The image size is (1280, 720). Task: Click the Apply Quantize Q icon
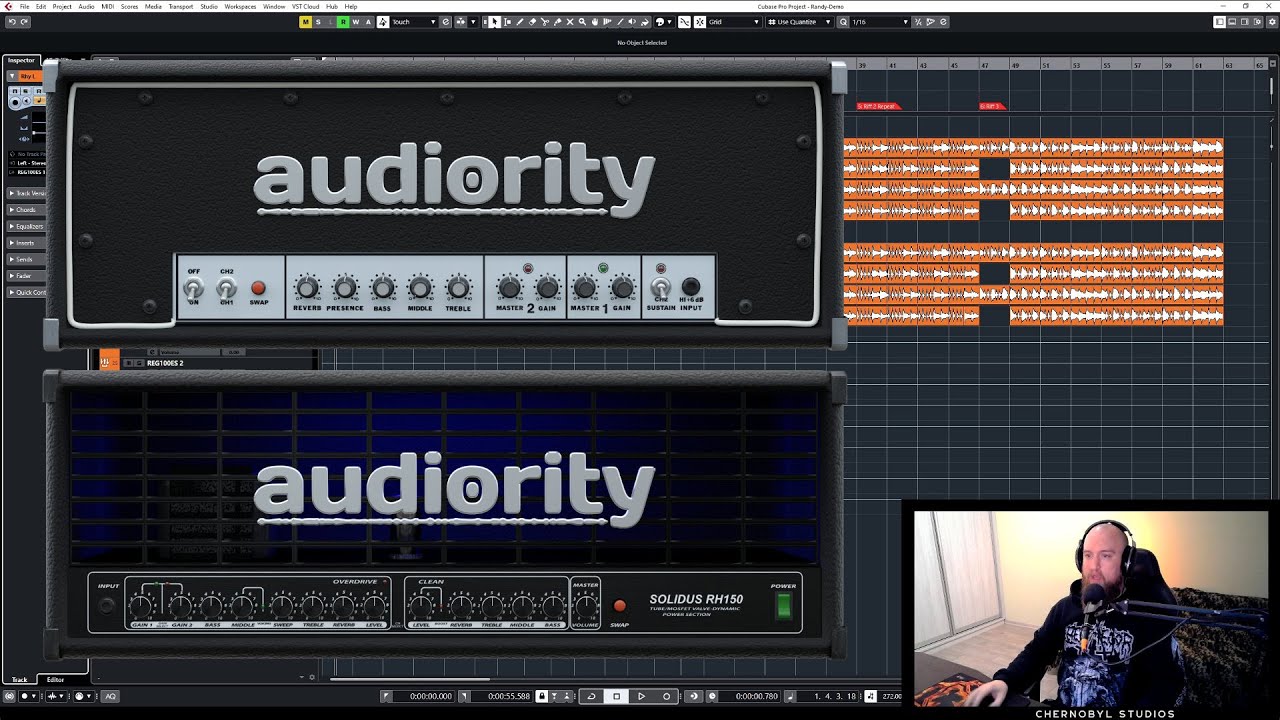[843, 22]
